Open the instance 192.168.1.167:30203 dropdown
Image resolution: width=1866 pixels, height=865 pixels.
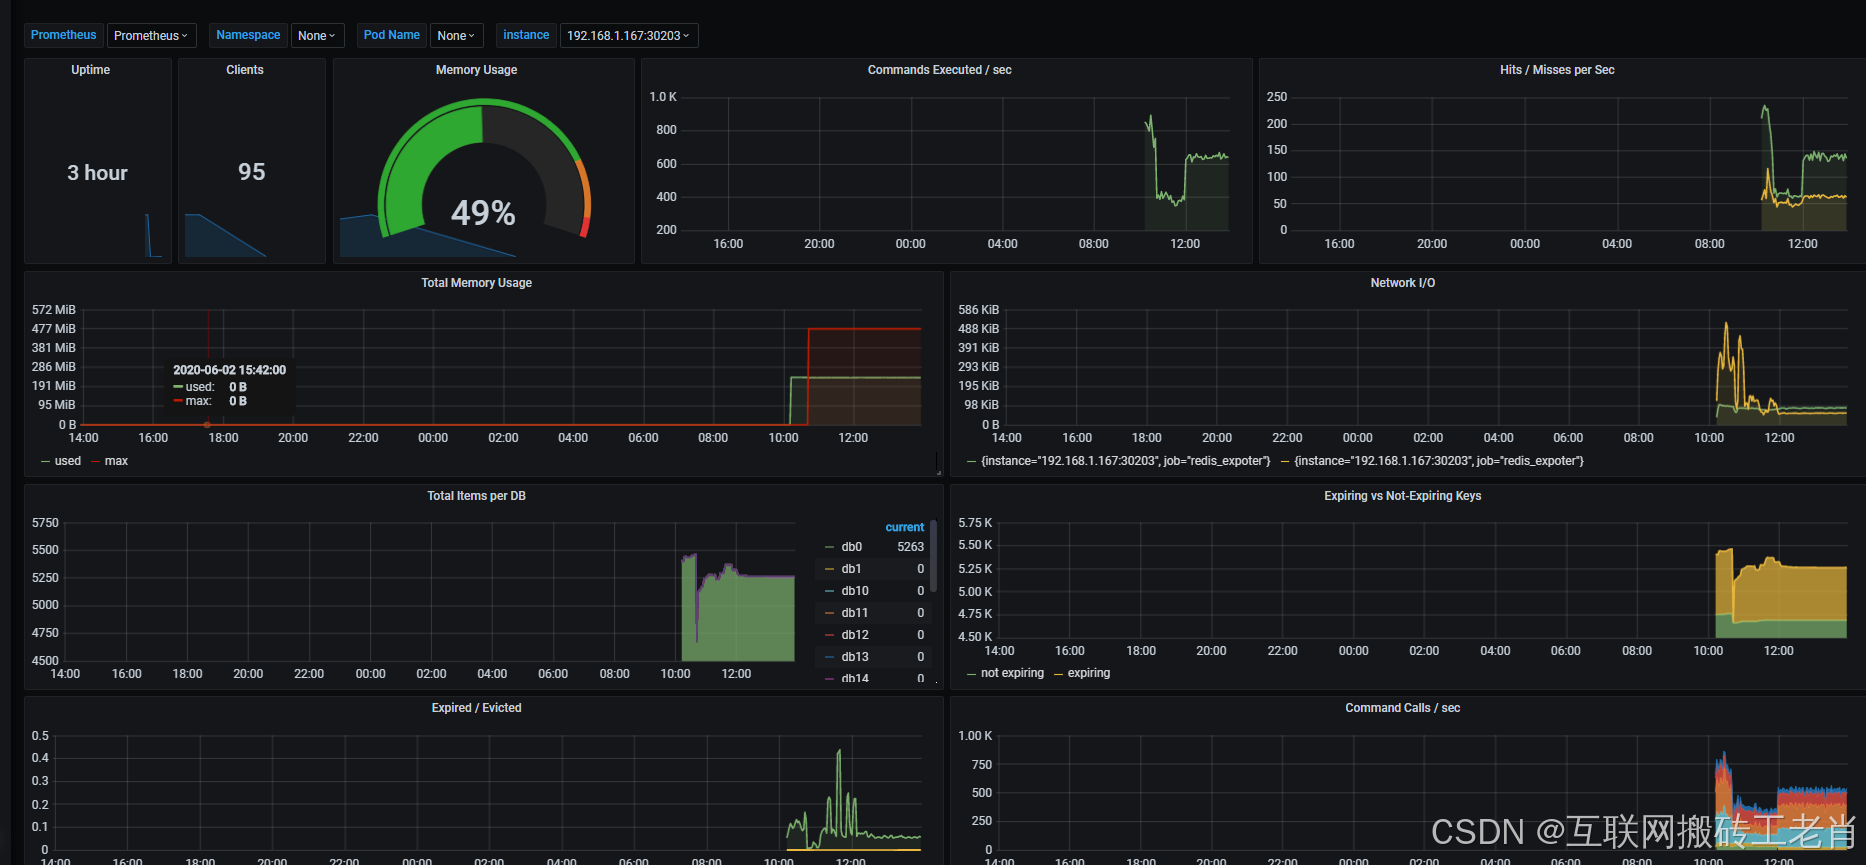pos(628,36)
